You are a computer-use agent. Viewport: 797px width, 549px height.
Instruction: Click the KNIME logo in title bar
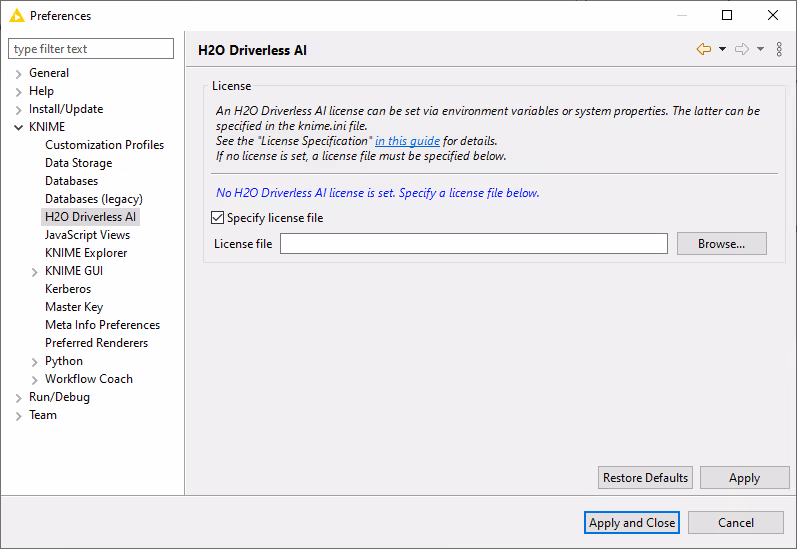(x=16, y=16)
